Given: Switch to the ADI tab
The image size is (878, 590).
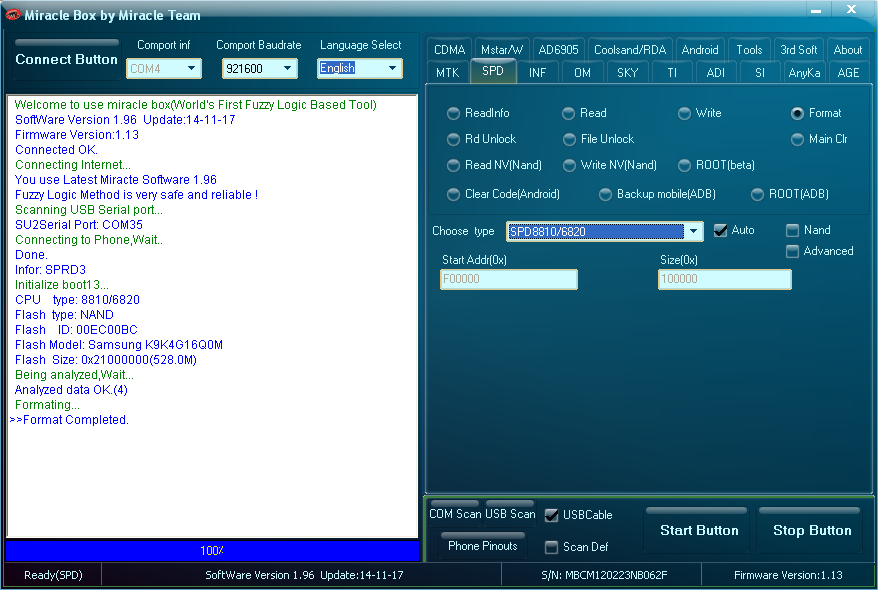Looking at the screenshot, I should coord(716,73).
